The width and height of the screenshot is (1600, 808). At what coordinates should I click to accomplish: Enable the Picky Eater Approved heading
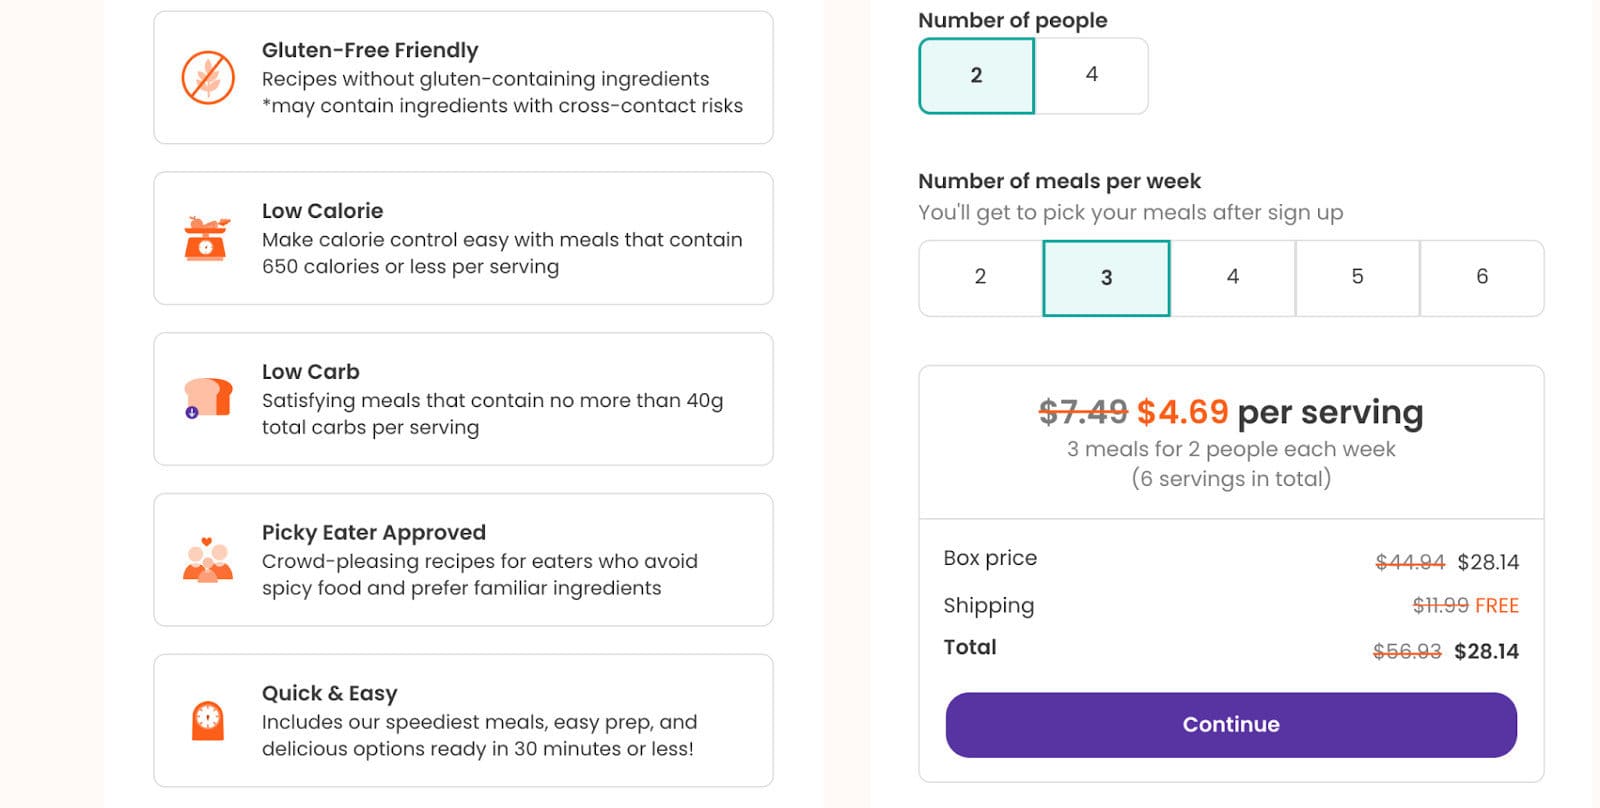(x=373, y=533)
